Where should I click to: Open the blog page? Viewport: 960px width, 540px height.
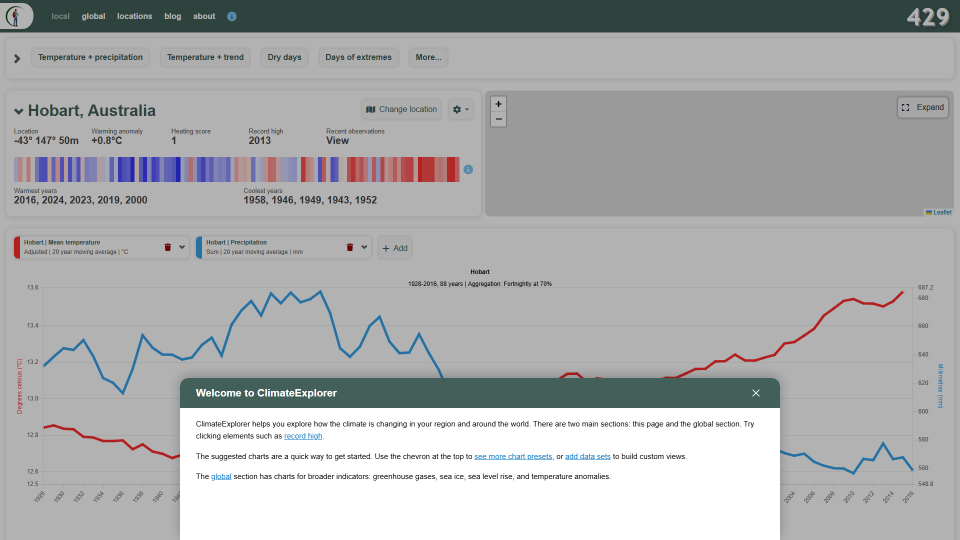[173, 17]
